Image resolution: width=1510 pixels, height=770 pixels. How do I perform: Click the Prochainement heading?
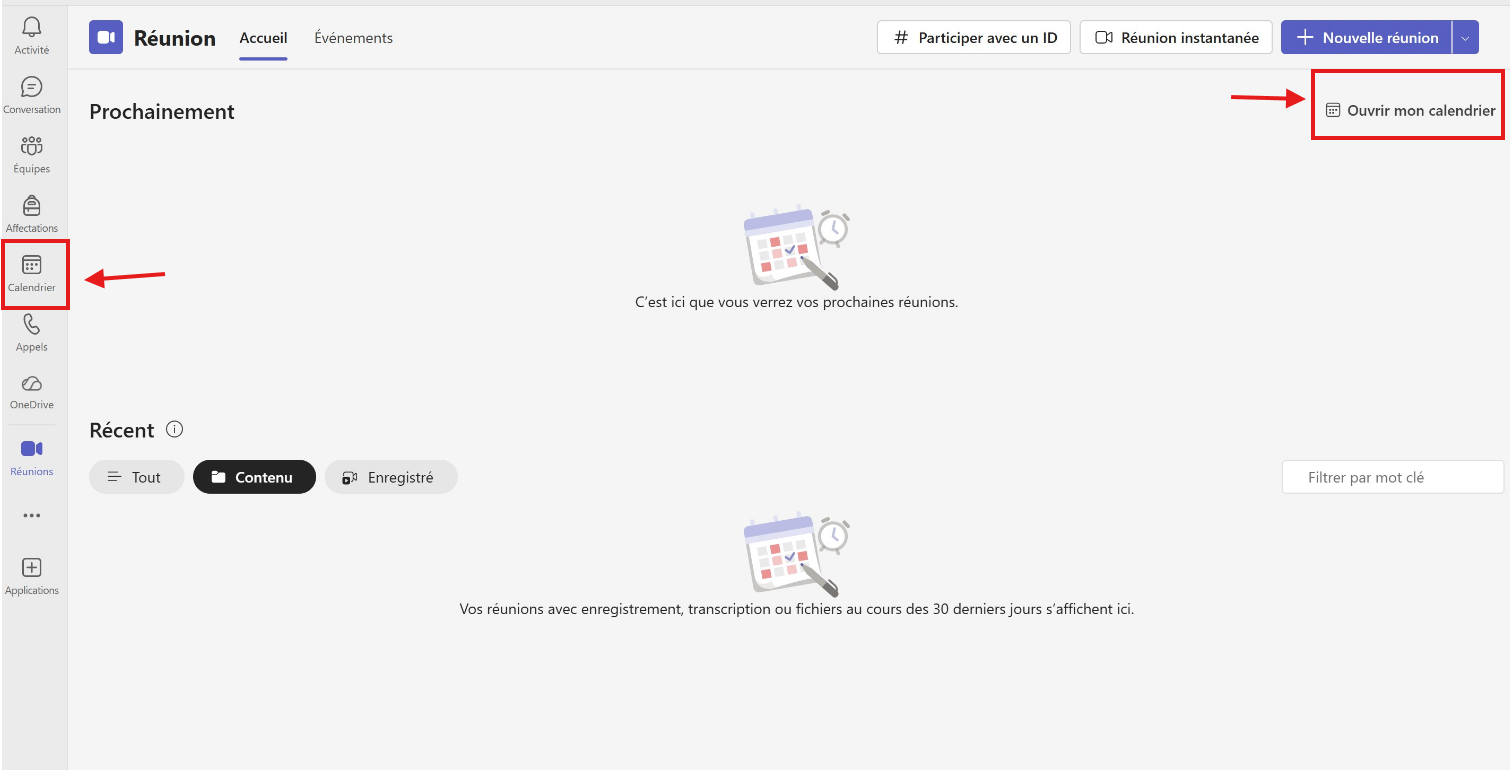coord(162,112)
